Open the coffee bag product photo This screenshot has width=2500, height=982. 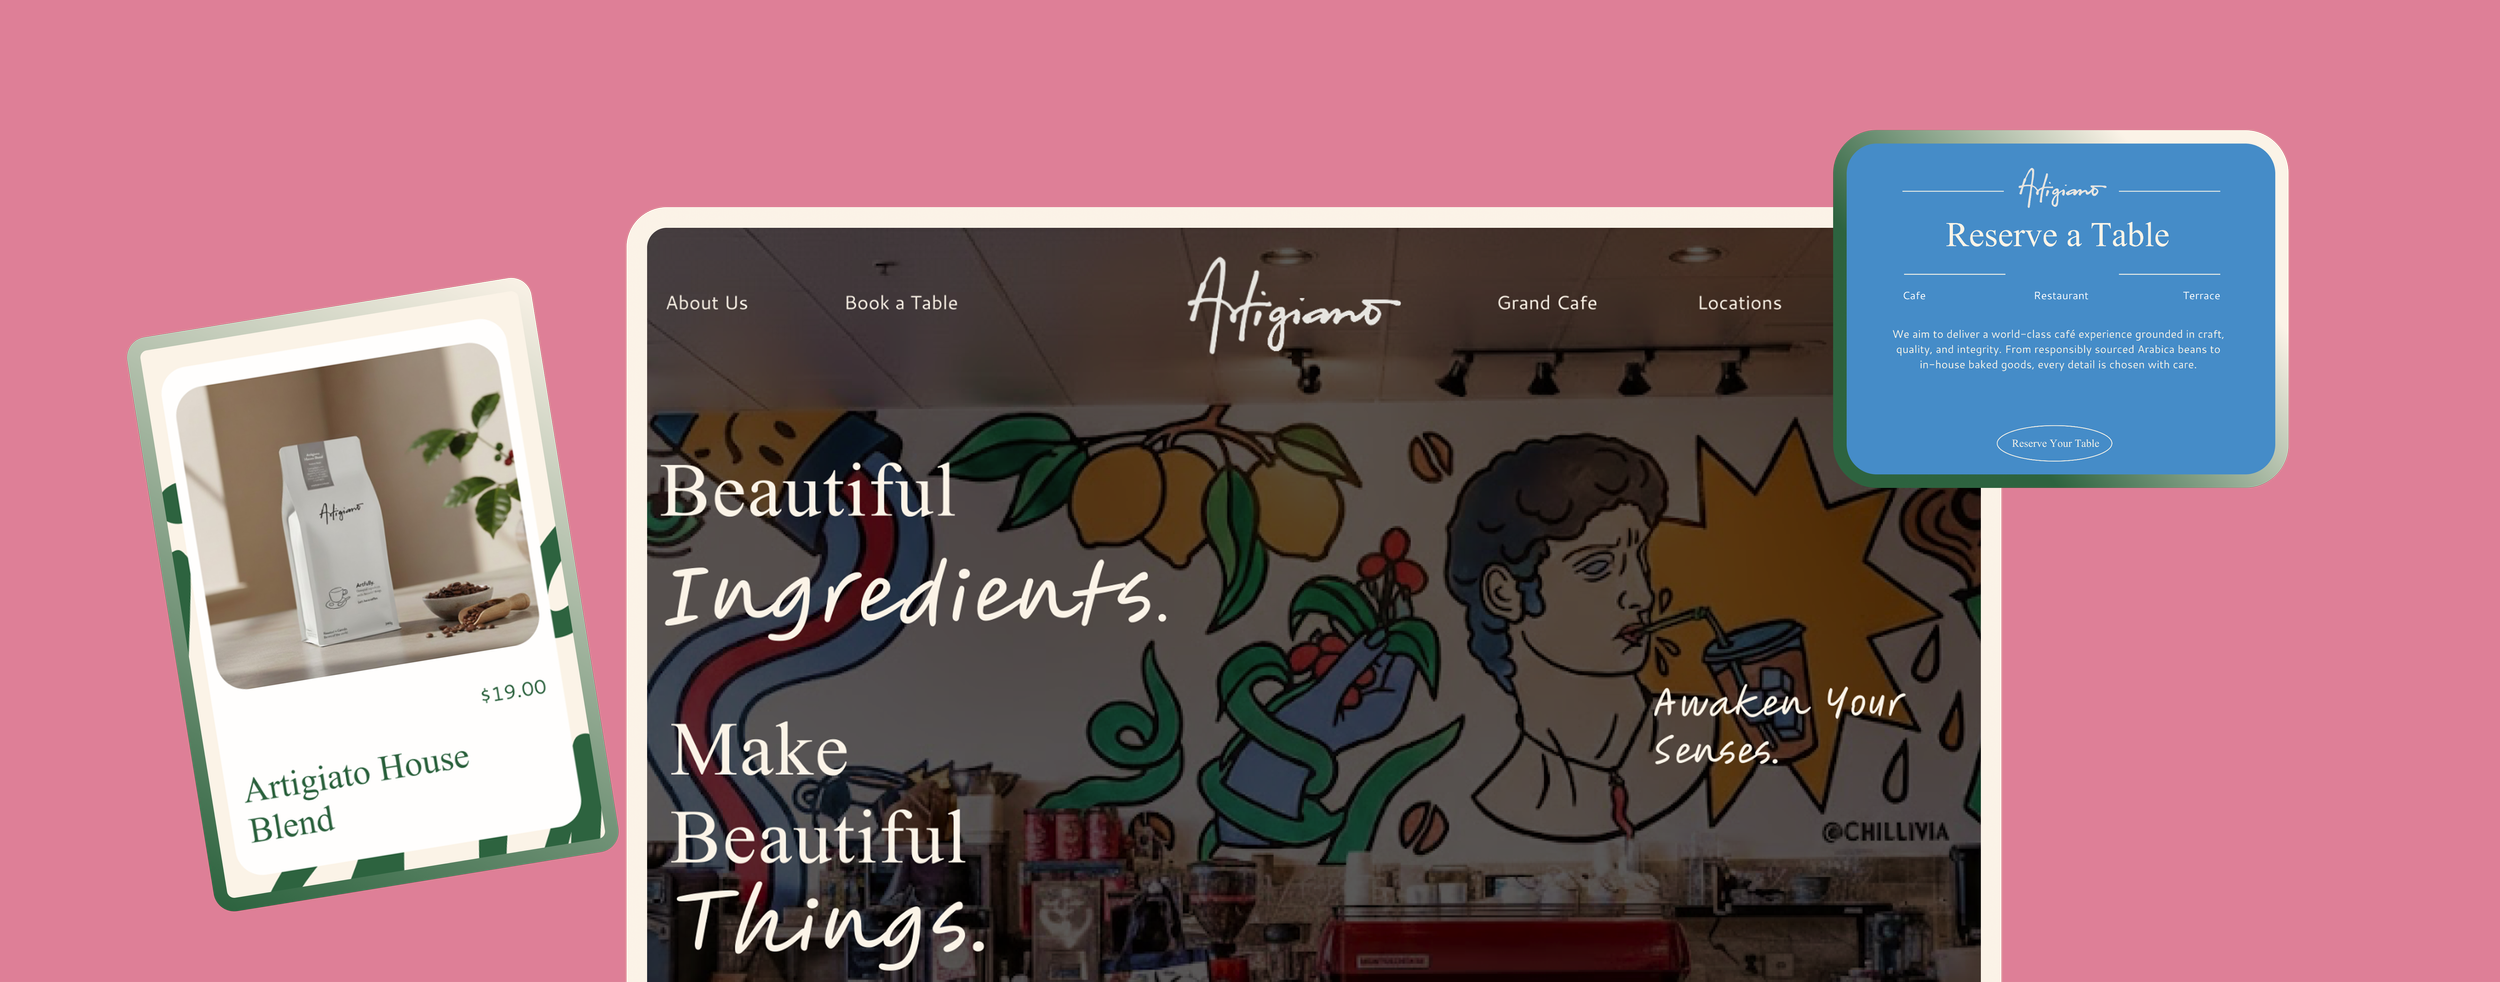click(x=357, y=516)
